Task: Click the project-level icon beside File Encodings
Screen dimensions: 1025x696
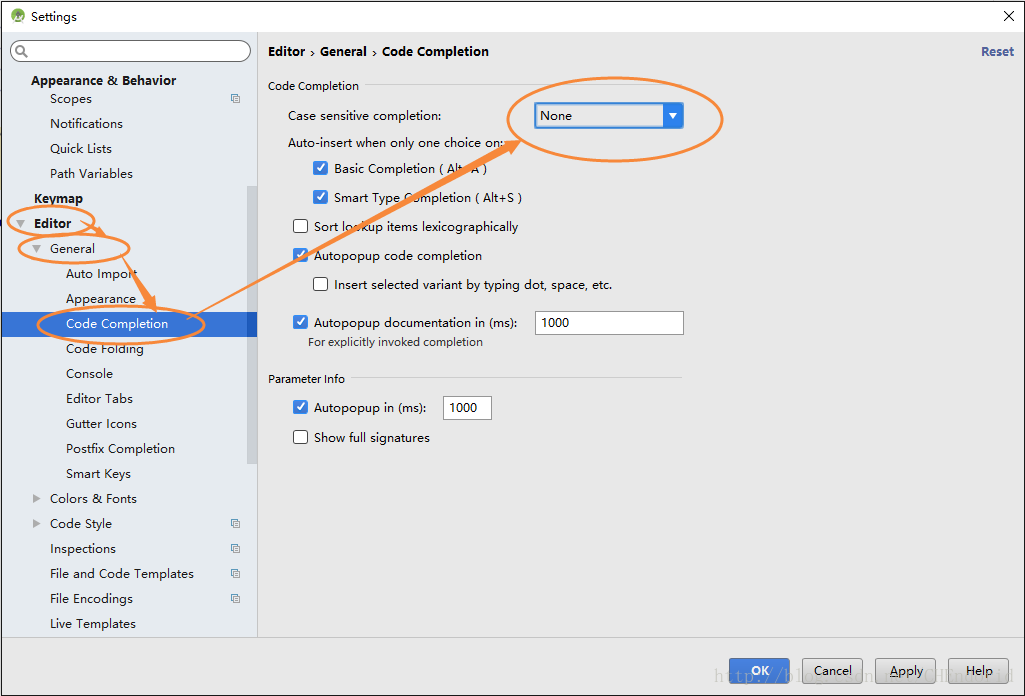Action: click(x=235, y=599)
